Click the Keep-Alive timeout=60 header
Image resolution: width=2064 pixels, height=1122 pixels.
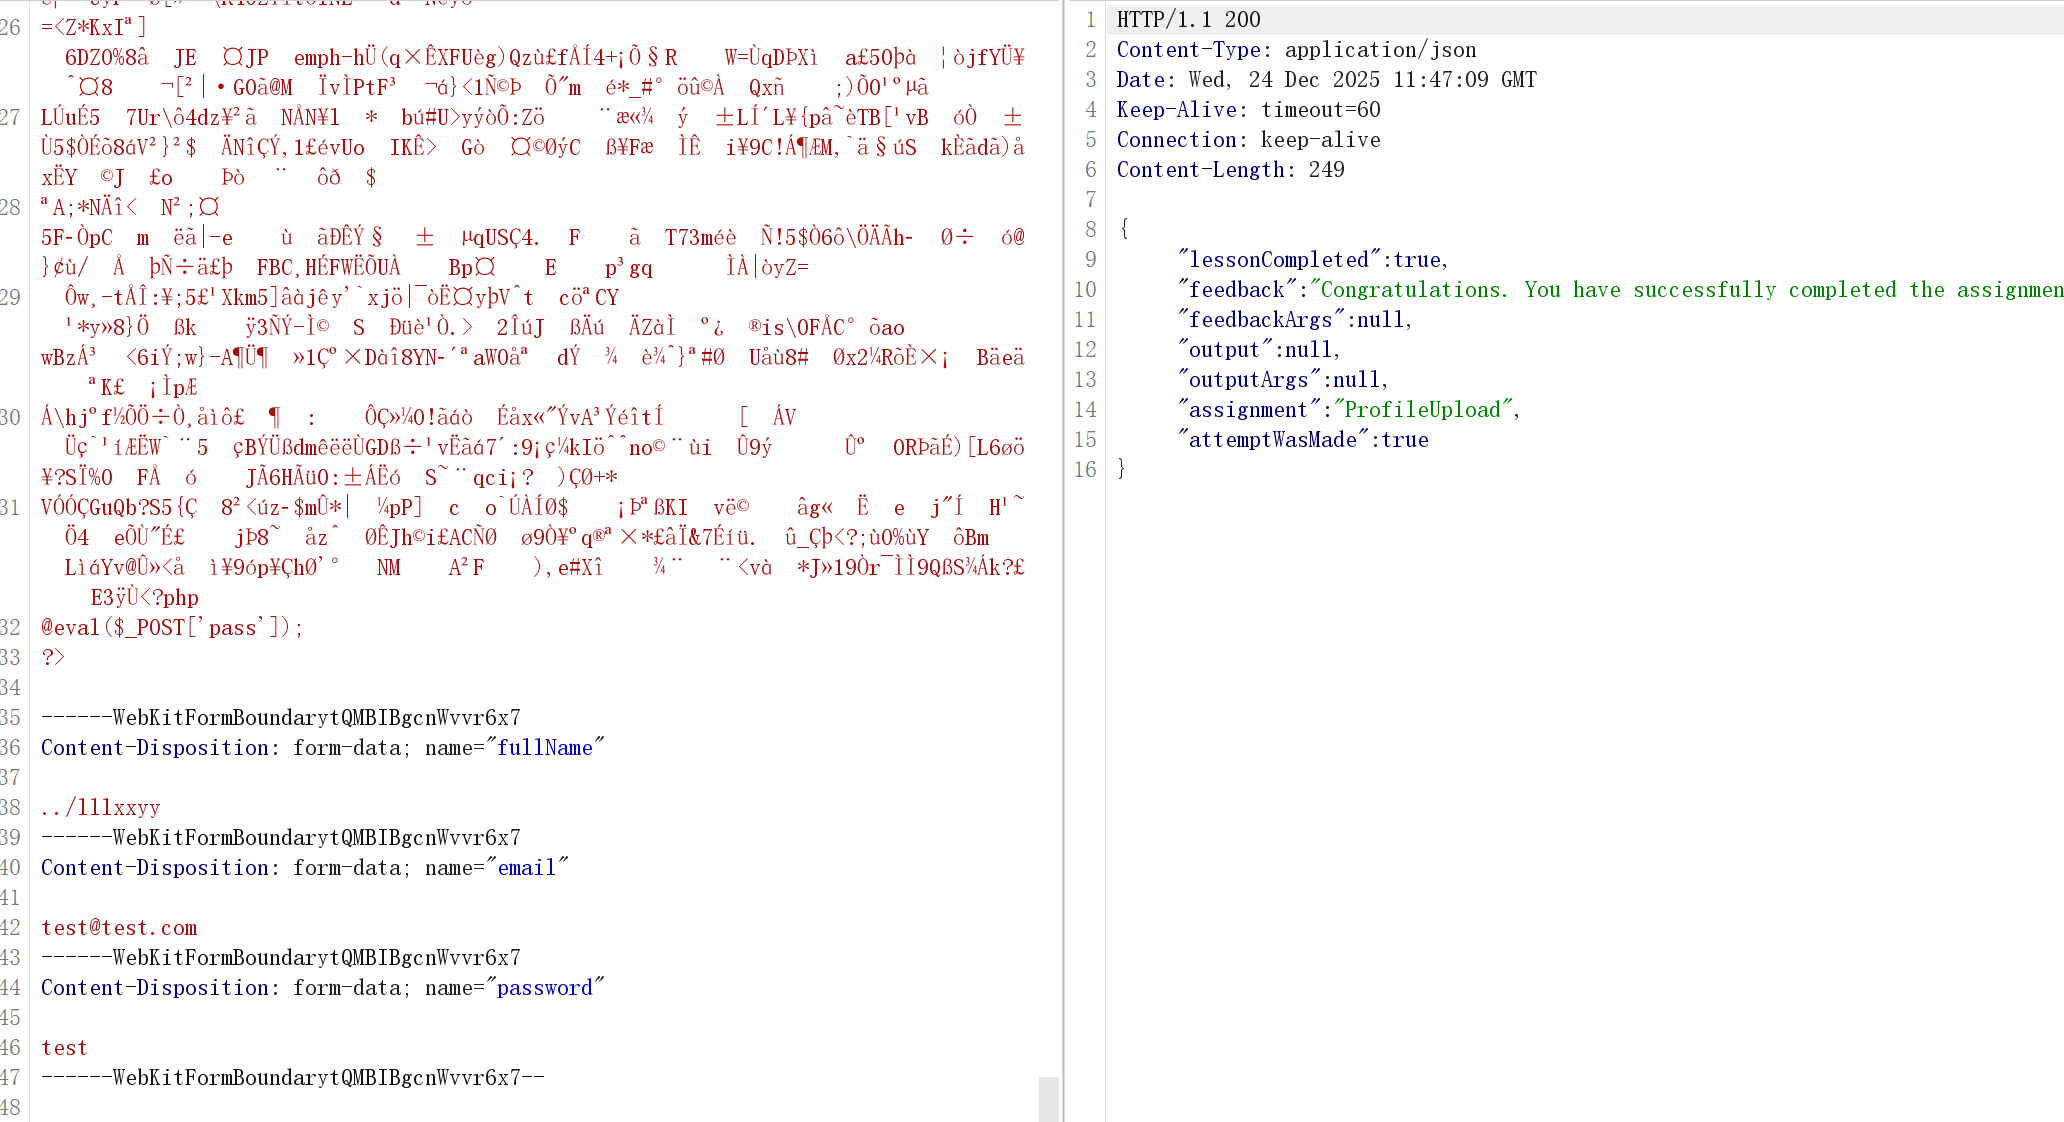click(1248, 110)
